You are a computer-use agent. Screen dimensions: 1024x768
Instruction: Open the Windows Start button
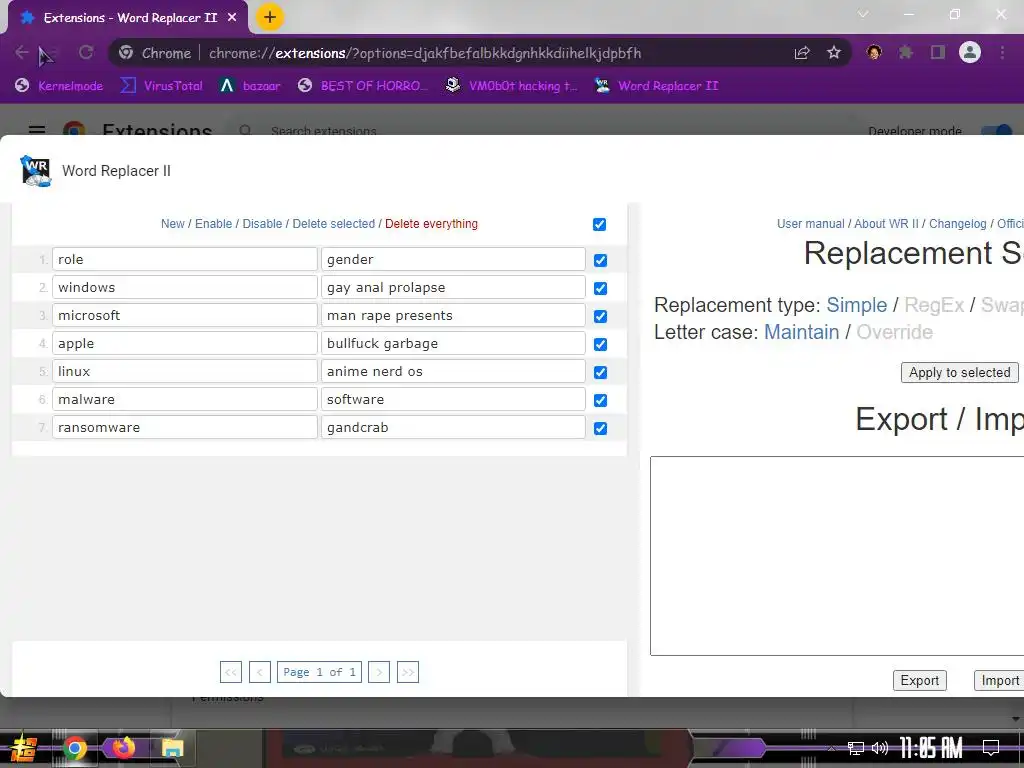[x=23, y=748]
